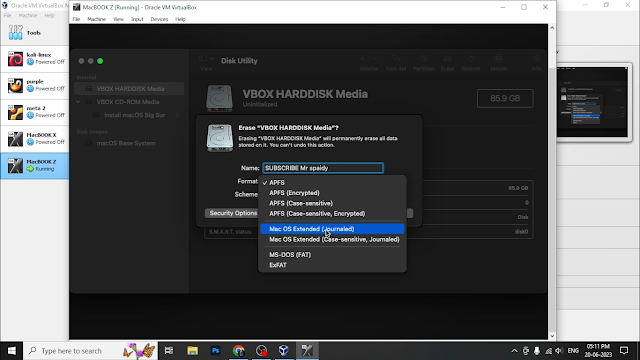Open Chrome from the Windows taskbar
Viewport: 640px width, 360px height.
239,351
